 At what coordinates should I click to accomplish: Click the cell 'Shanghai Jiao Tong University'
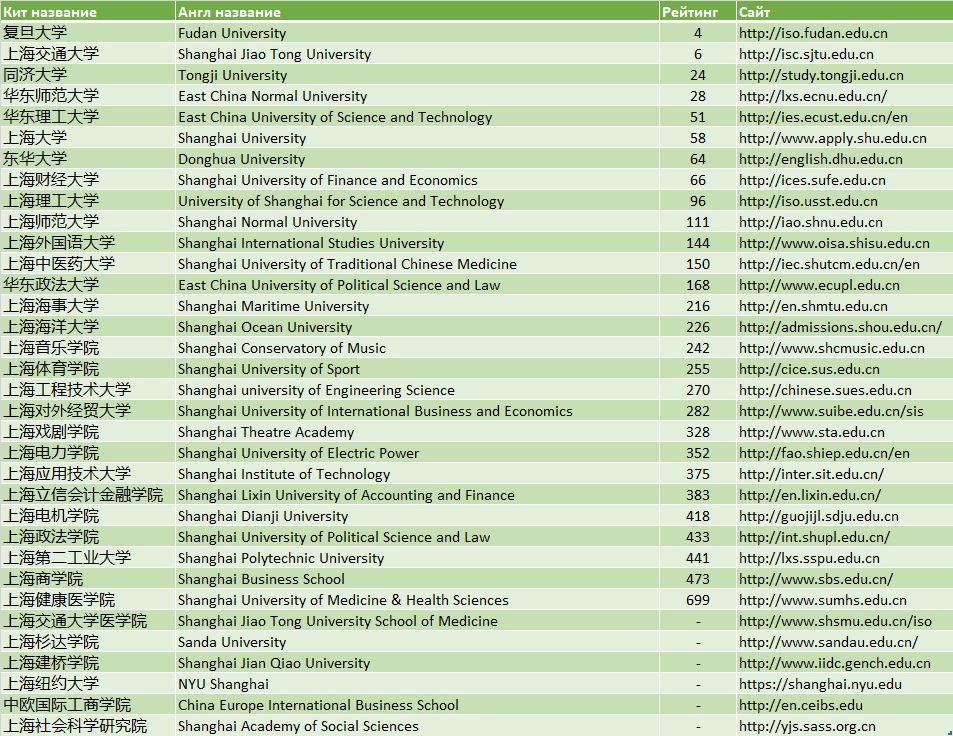418,54
